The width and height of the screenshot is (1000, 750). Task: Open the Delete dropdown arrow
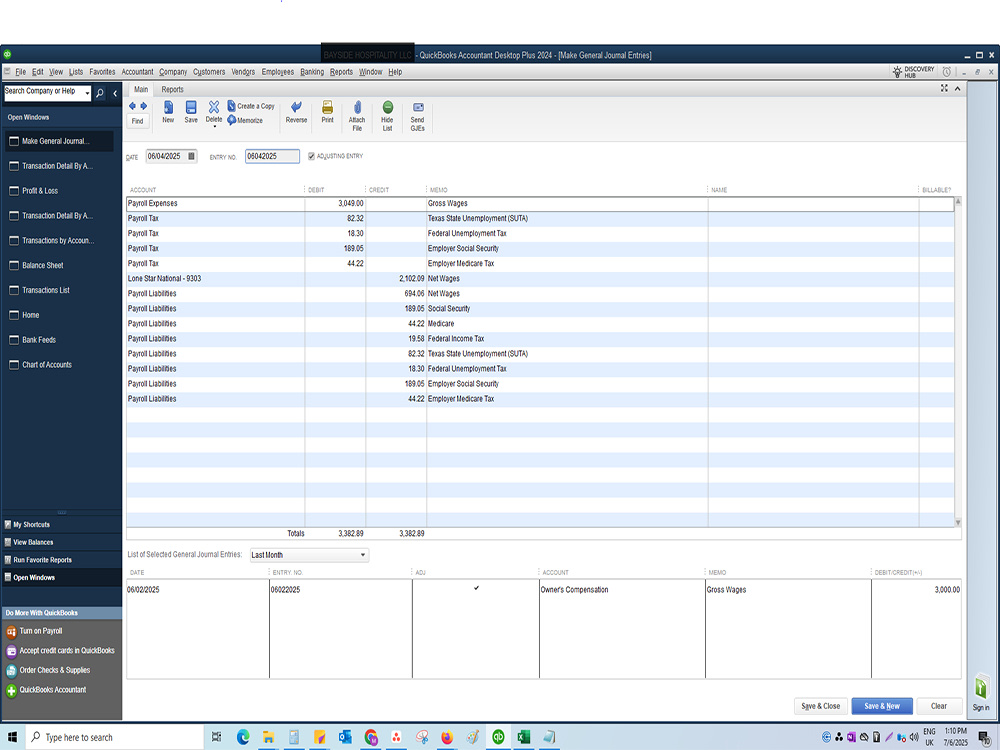coord(214,126)
